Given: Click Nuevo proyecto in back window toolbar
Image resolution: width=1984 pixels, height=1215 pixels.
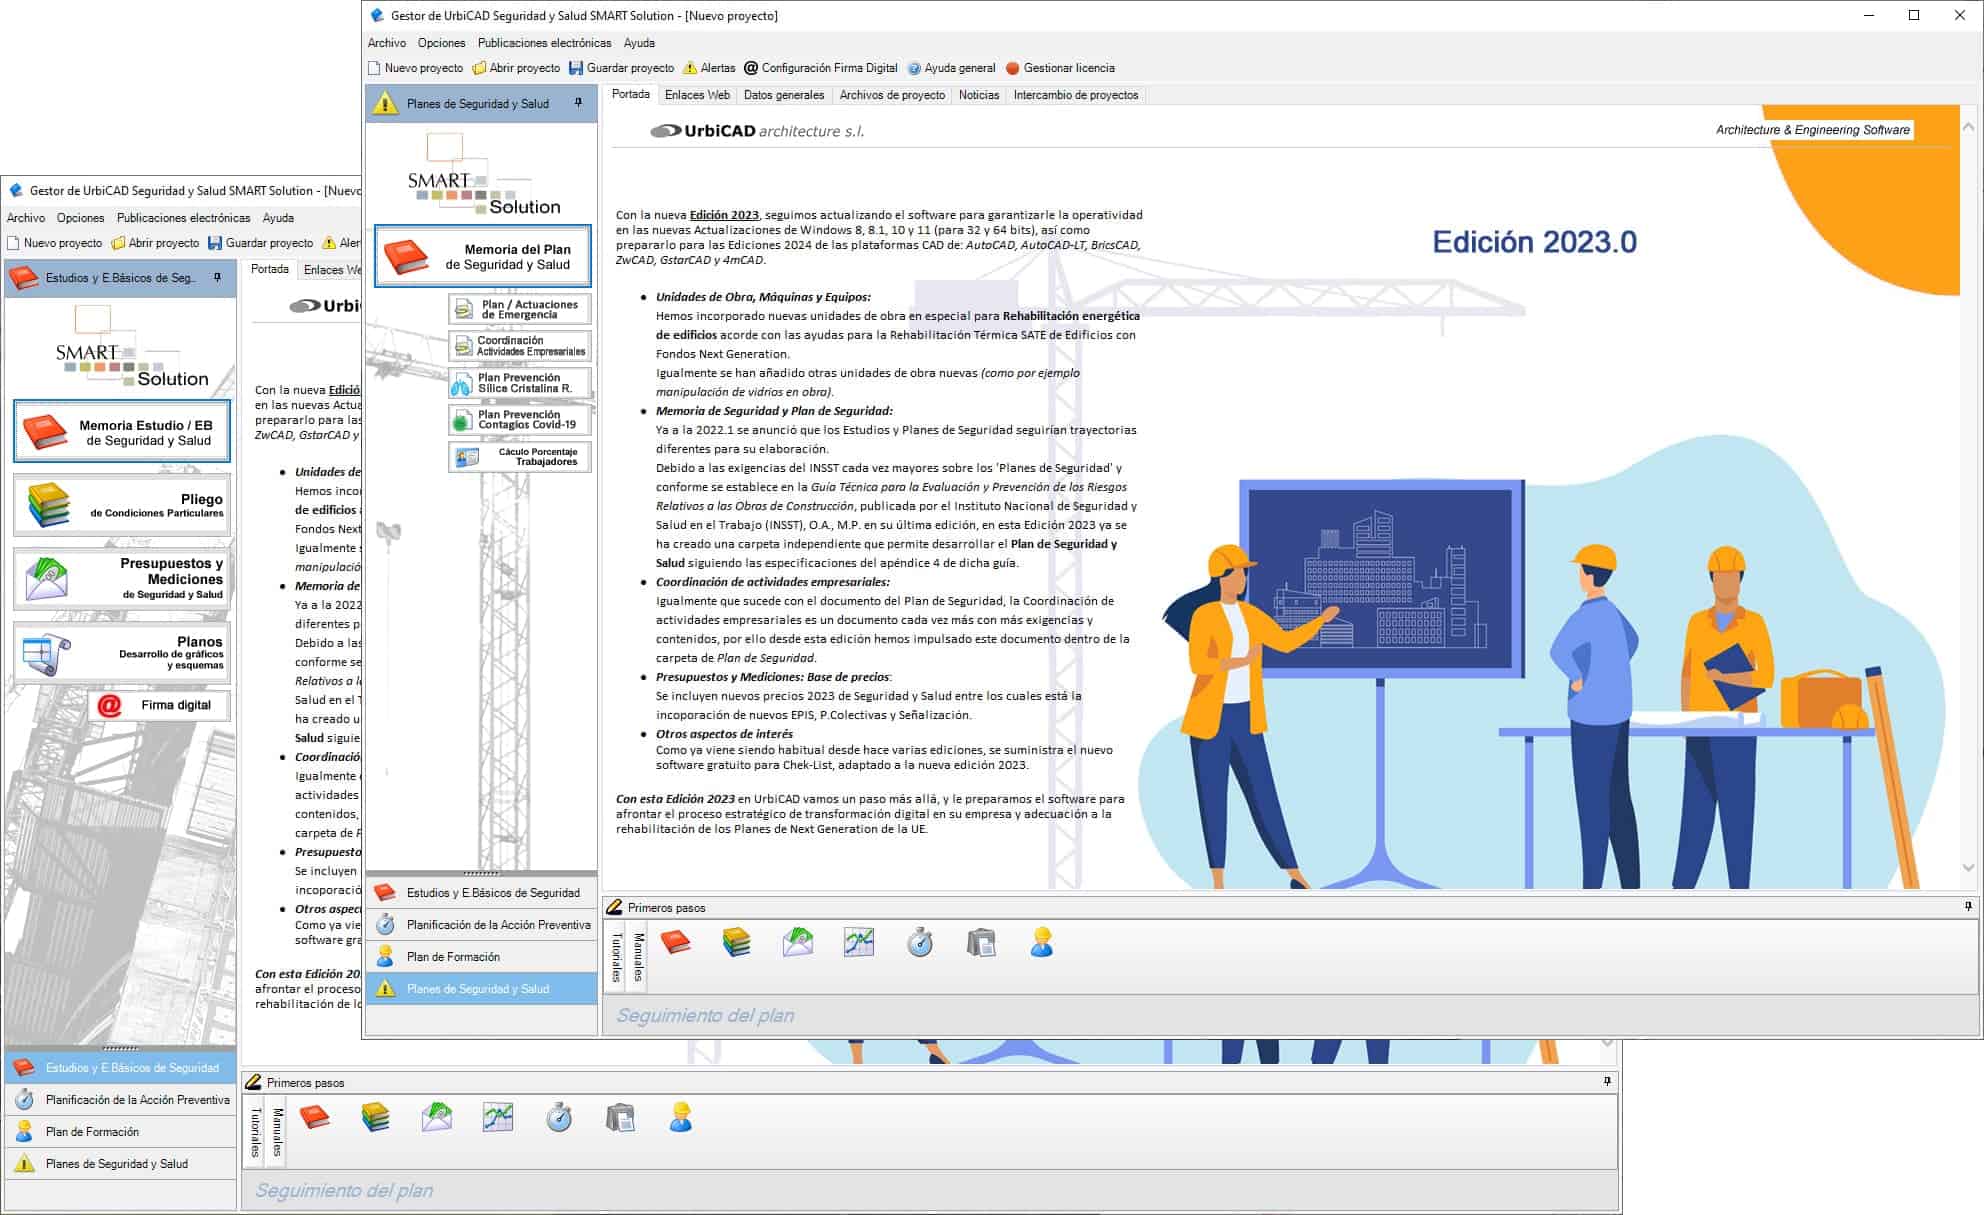Looking at the screenshot, I should (54, 243).
